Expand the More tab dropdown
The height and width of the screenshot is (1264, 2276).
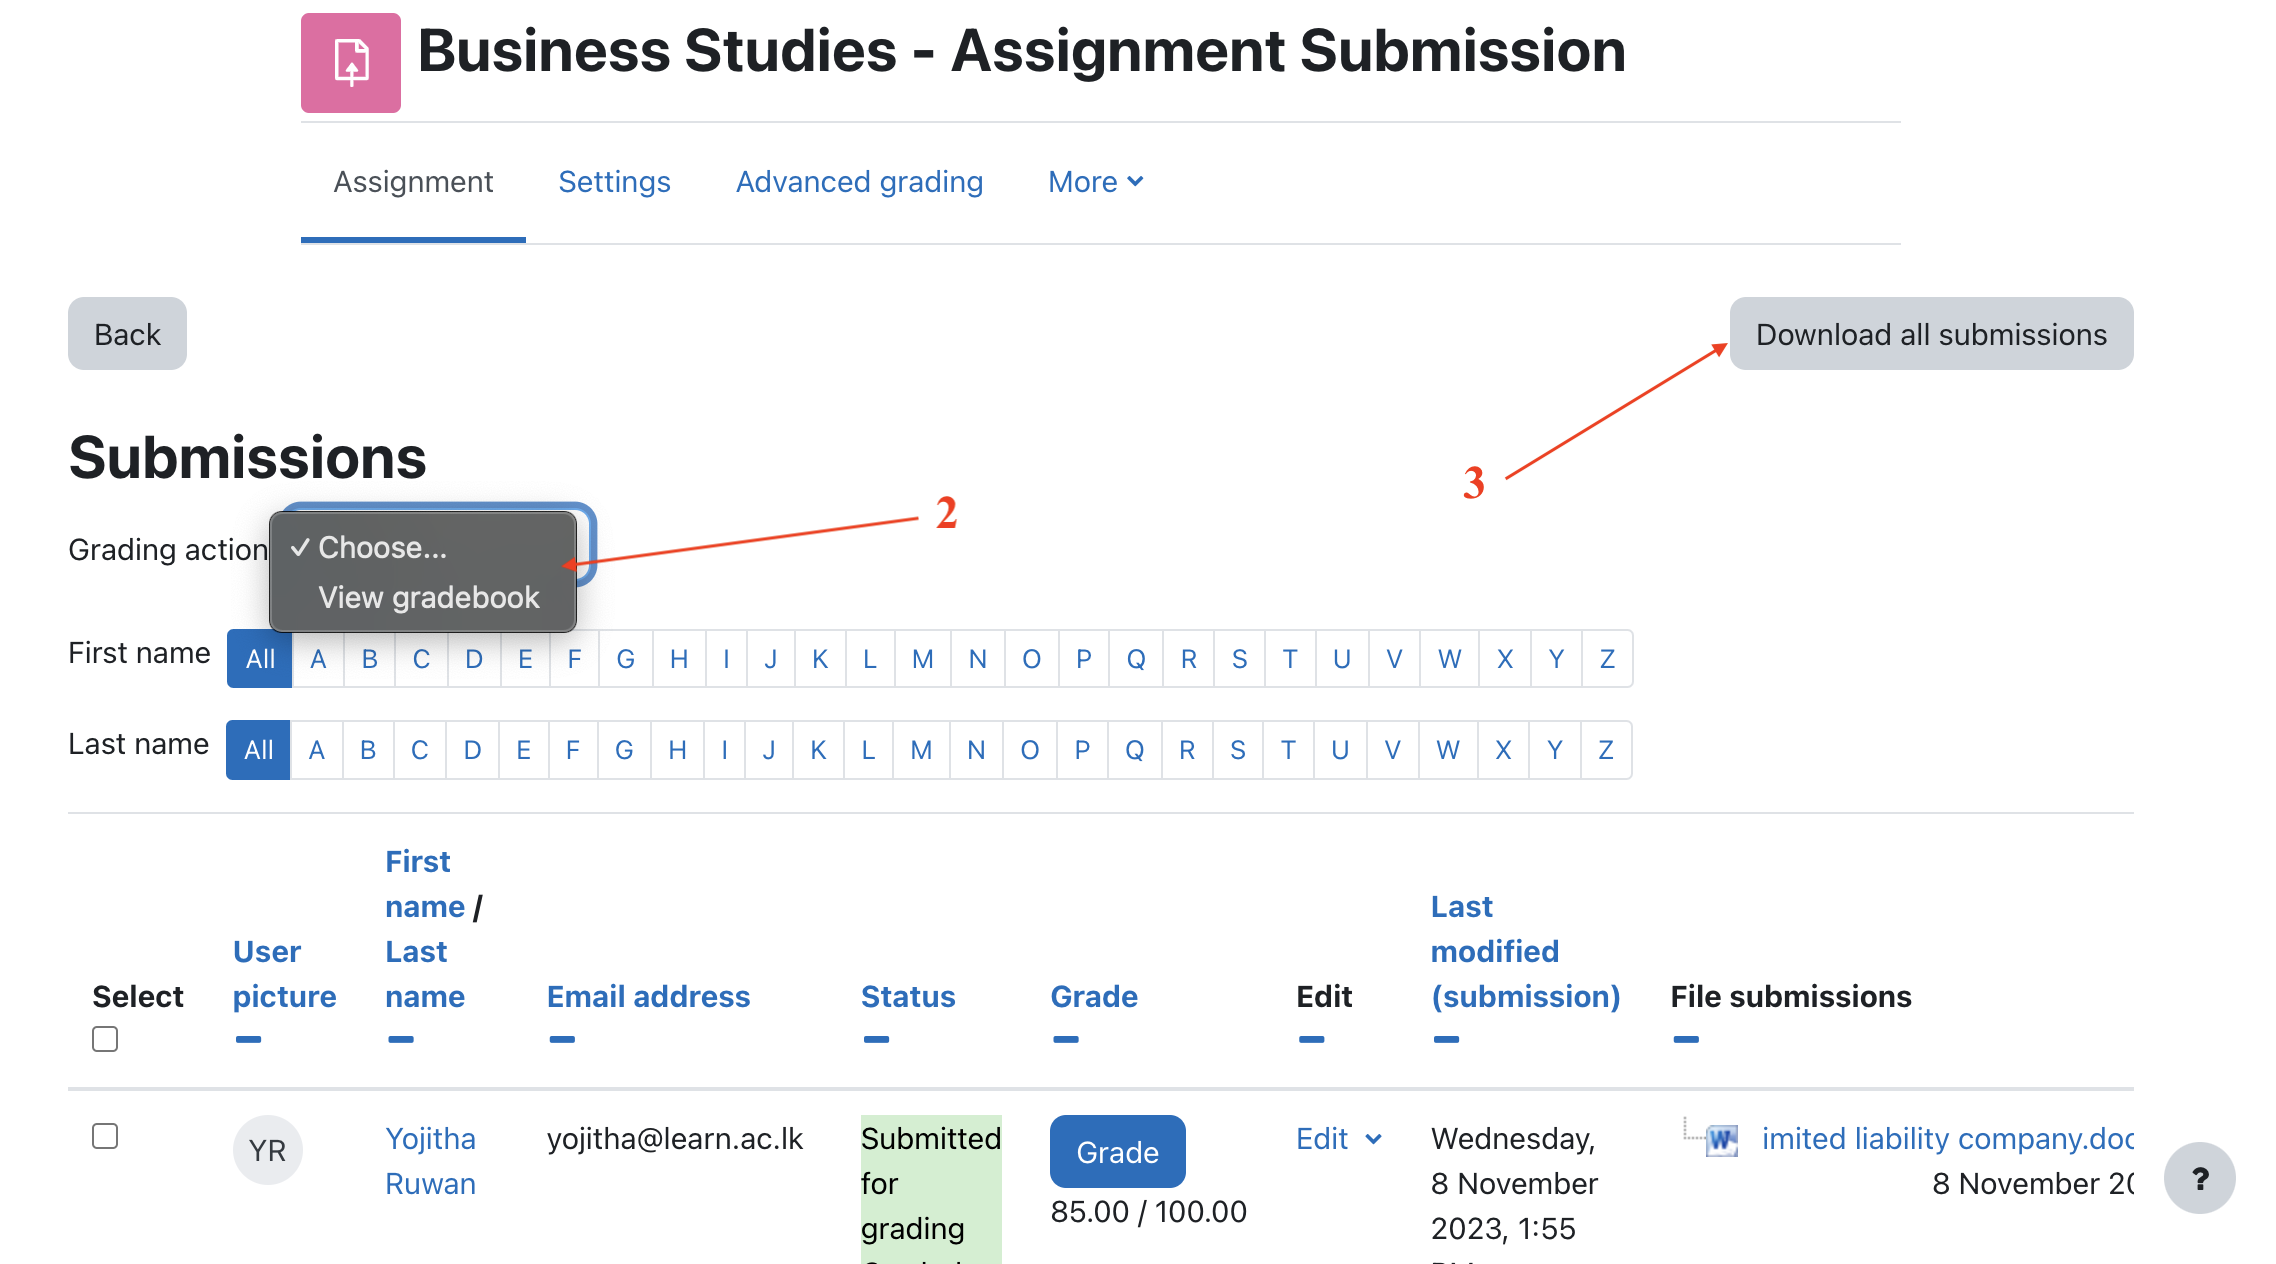pyautogui.click(x=1095, y=182)
